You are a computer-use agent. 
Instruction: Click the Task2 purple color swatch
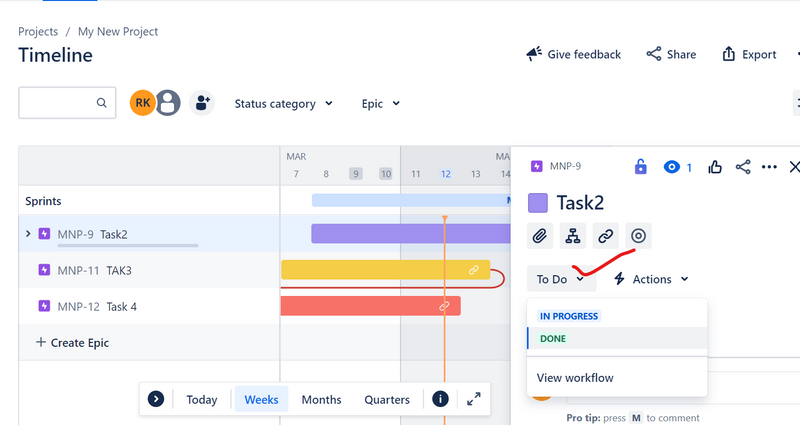(538, 203)
